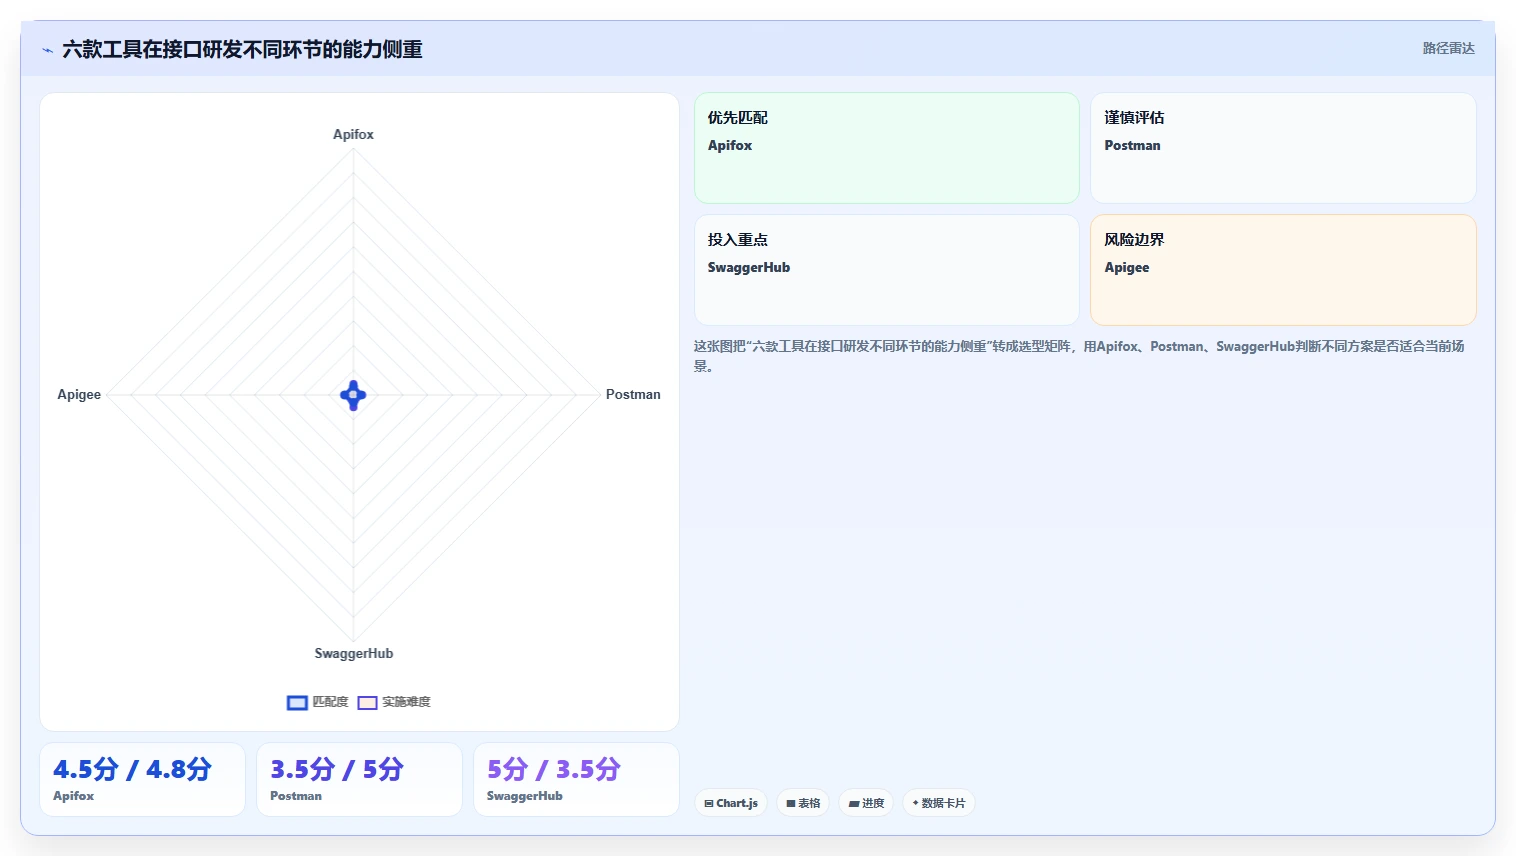Select the 5分 / 3.5分 SwaggerHub score card
Image resolution: width=1516 pixels, height=856 pixels.
tap(576, 779)
